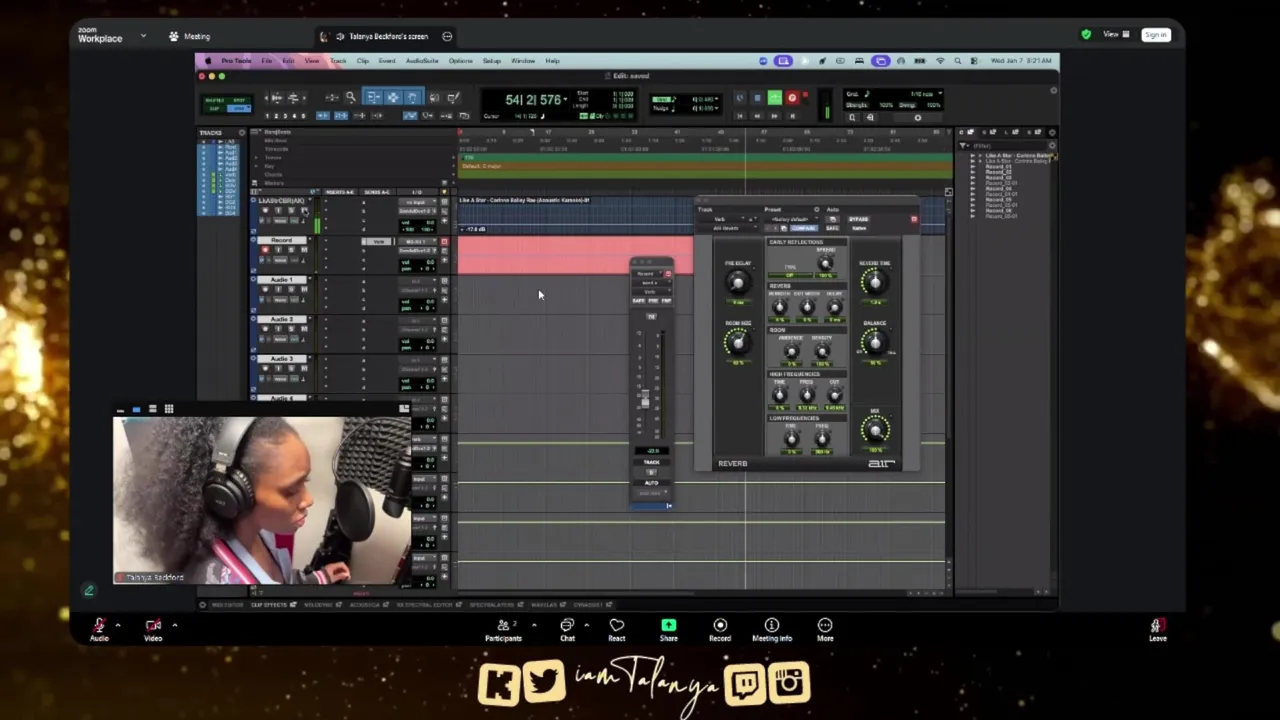1280x720 pixels.
Task: Adjust the BALANCE knob in Reverb
Action: point(875,342)
